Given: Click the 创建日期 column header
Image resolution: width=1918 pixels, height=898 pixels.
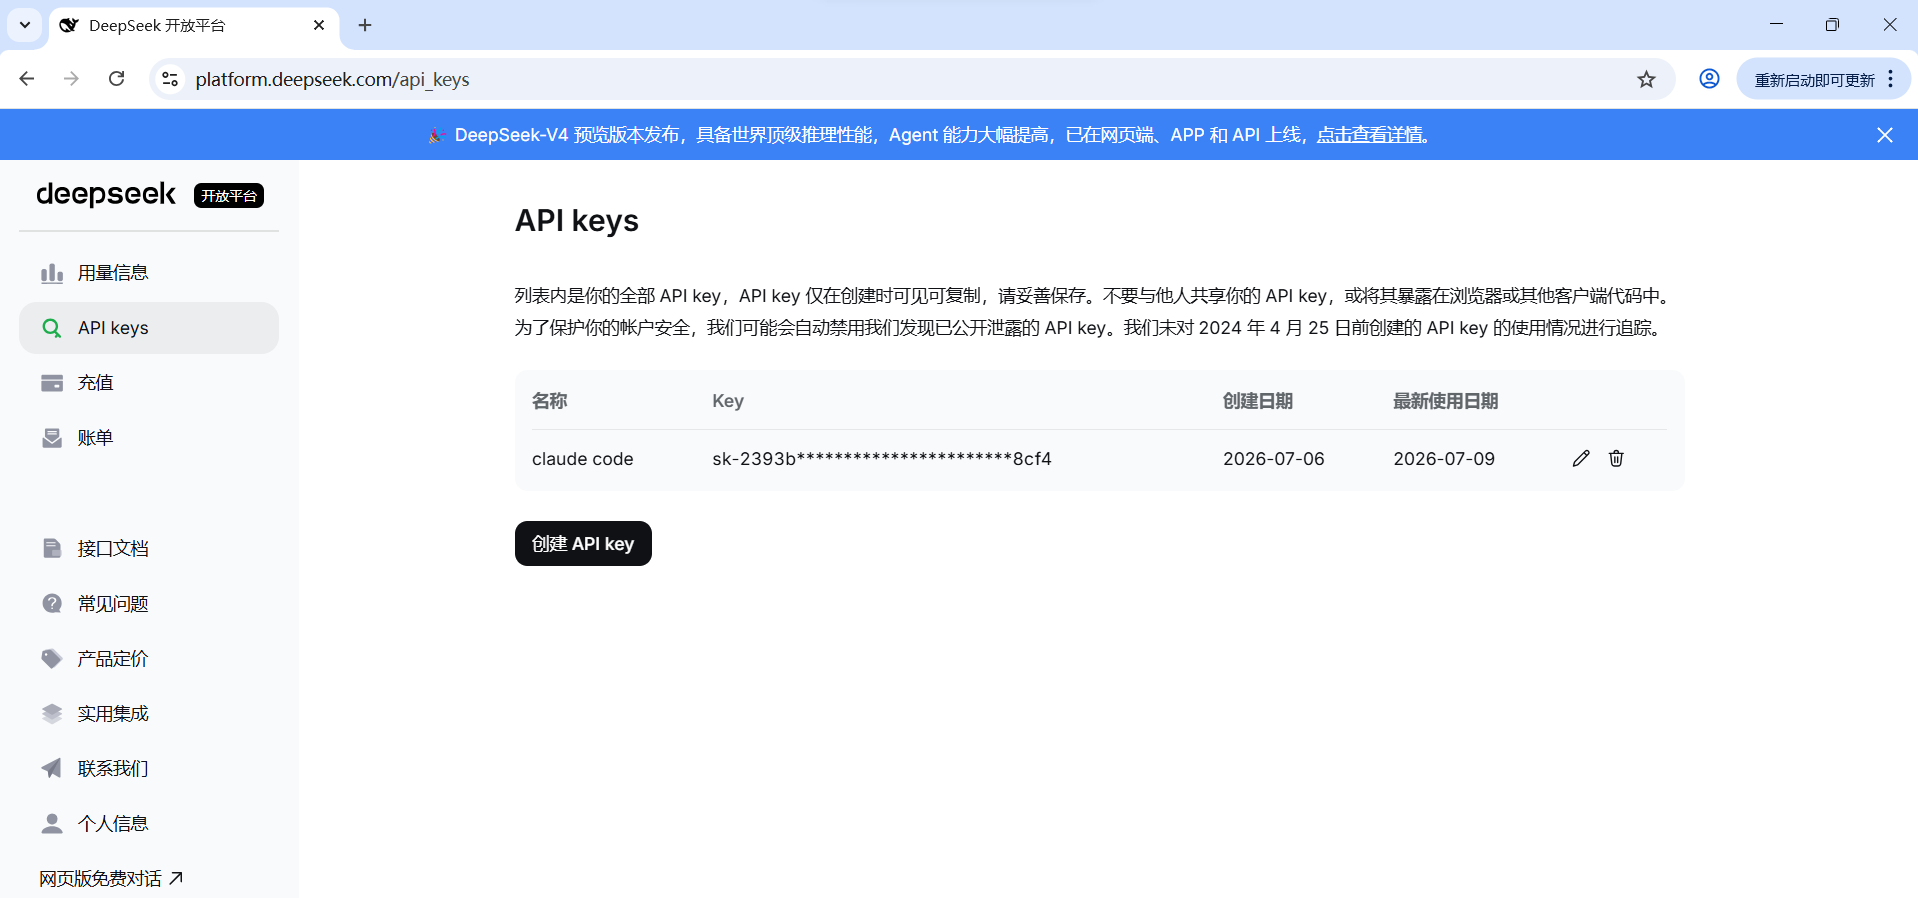Looking at the screenshot, I should click(1258, 401).
